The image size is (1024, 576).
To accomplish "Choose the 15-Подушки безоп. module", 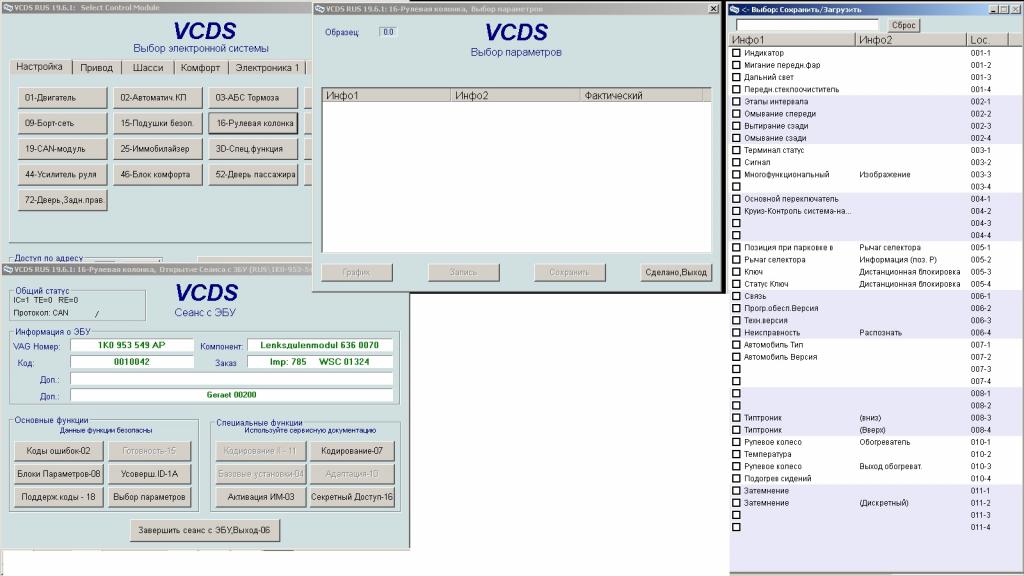I will pyautogui.click(x=157, y=123).
